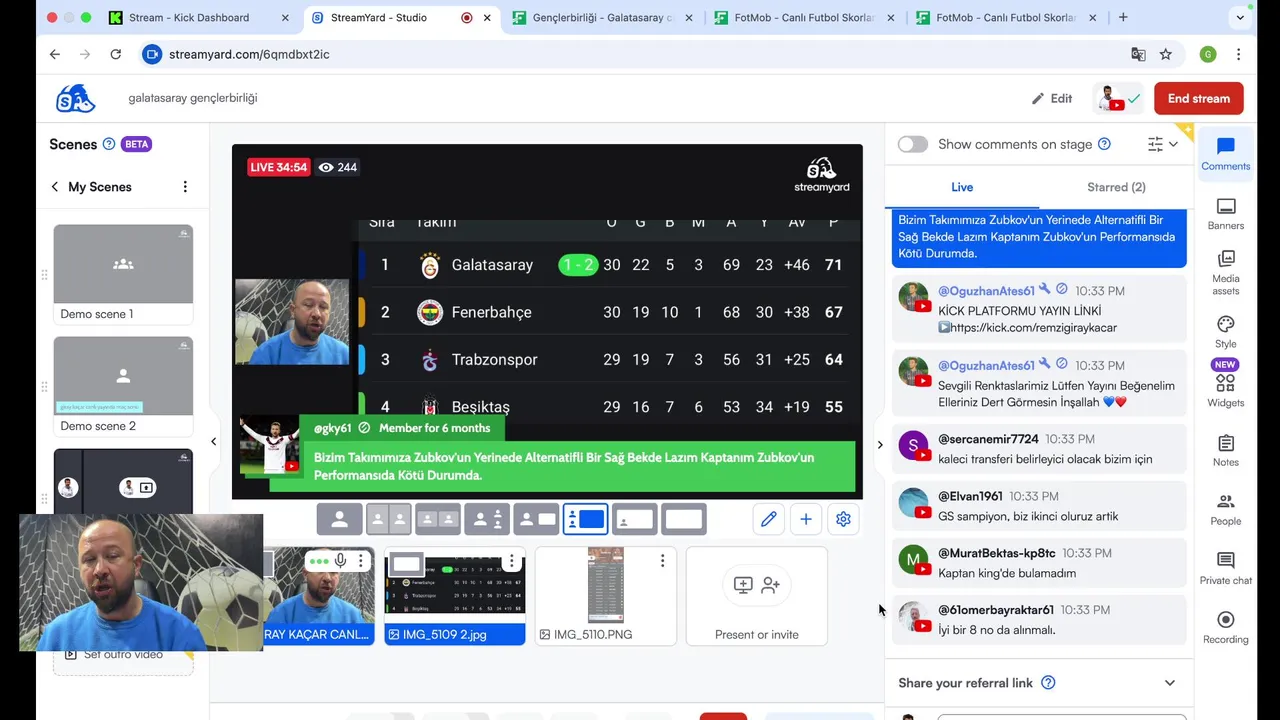Open the Media assets panel
This screenshot has height=720, width=1280.
click(1225, 272)
